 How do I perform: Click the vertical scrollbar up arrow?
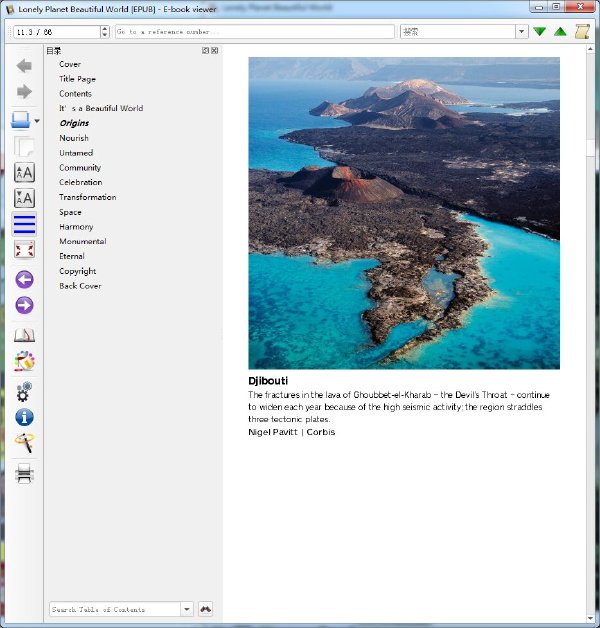(x=590, y=49)
